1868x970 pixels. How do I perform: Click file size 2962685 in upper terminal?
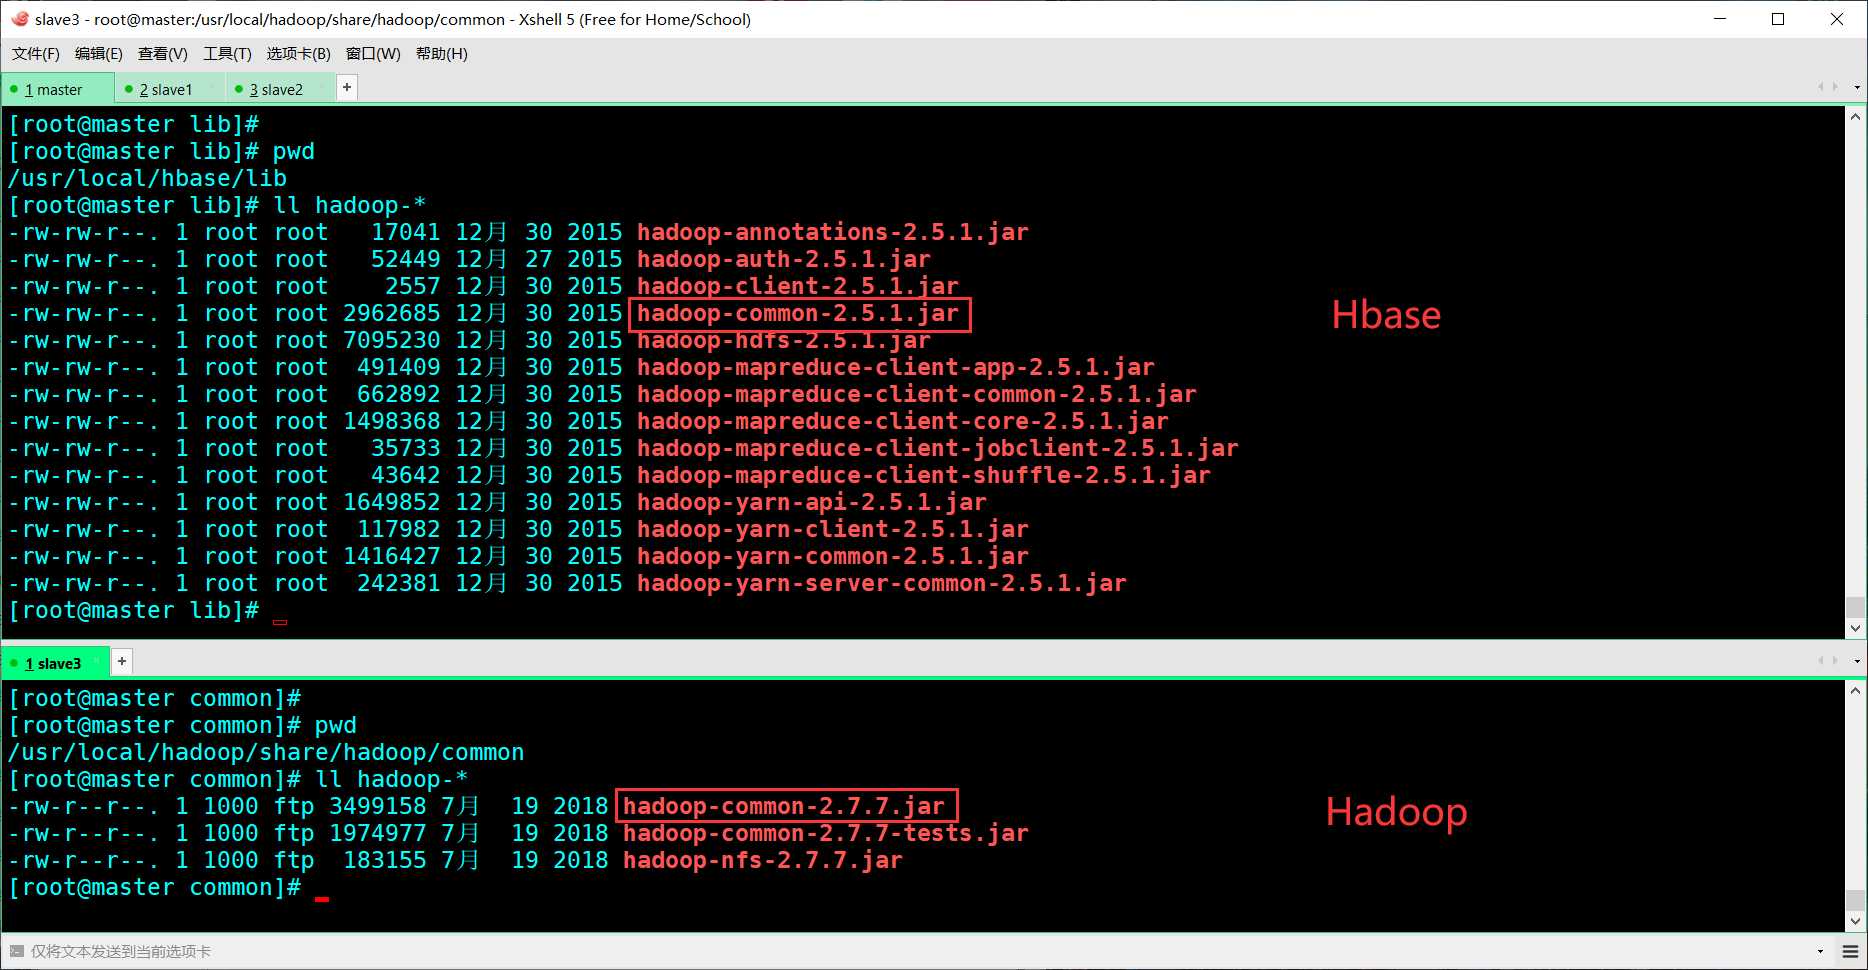point(391,313)
